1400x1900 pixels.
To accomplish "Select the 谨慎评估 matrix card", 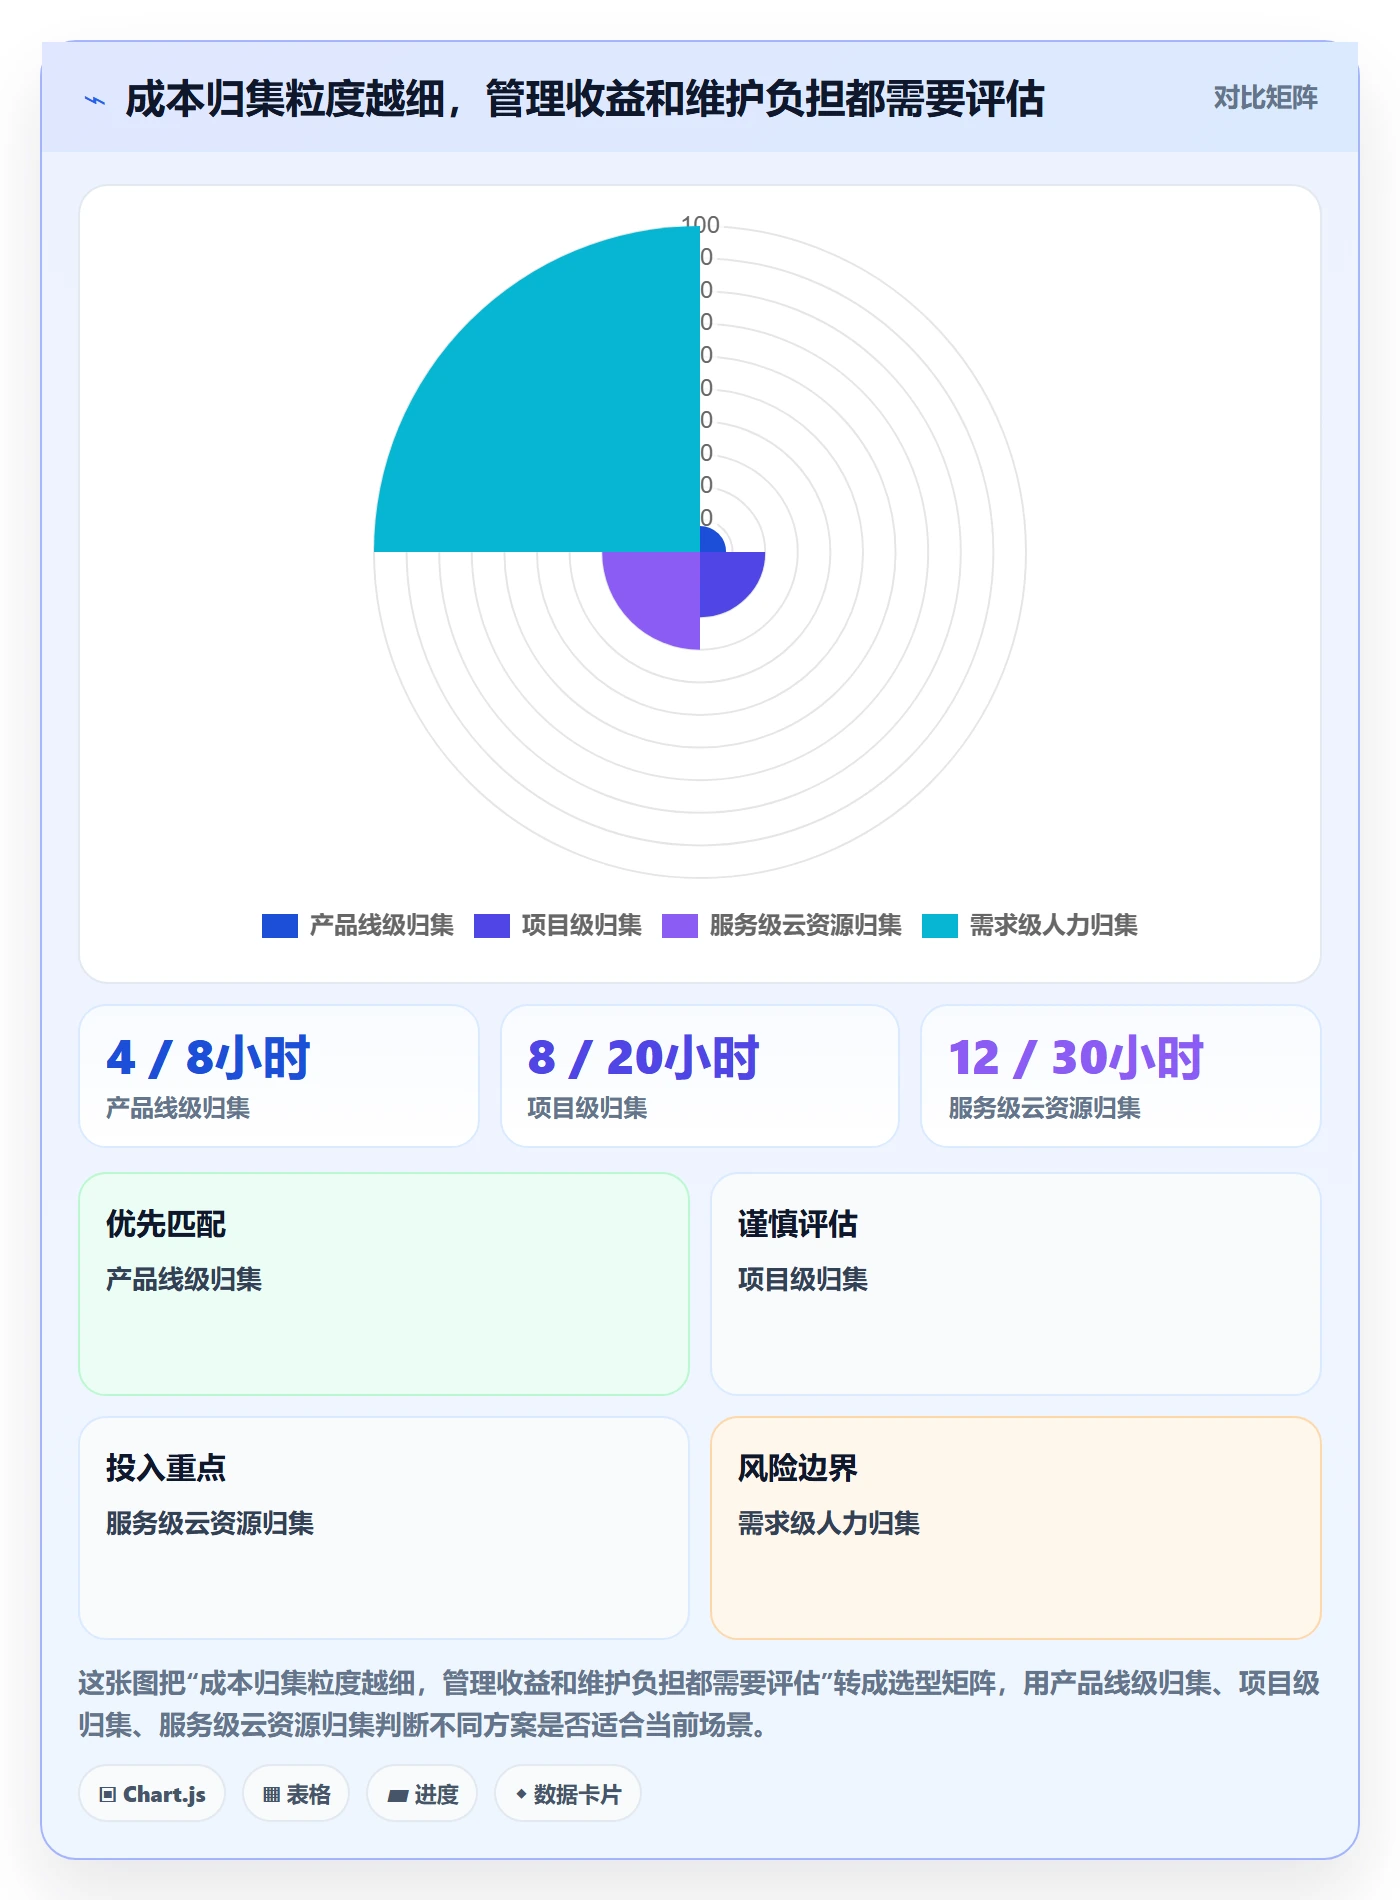I will [1016, 1284].
